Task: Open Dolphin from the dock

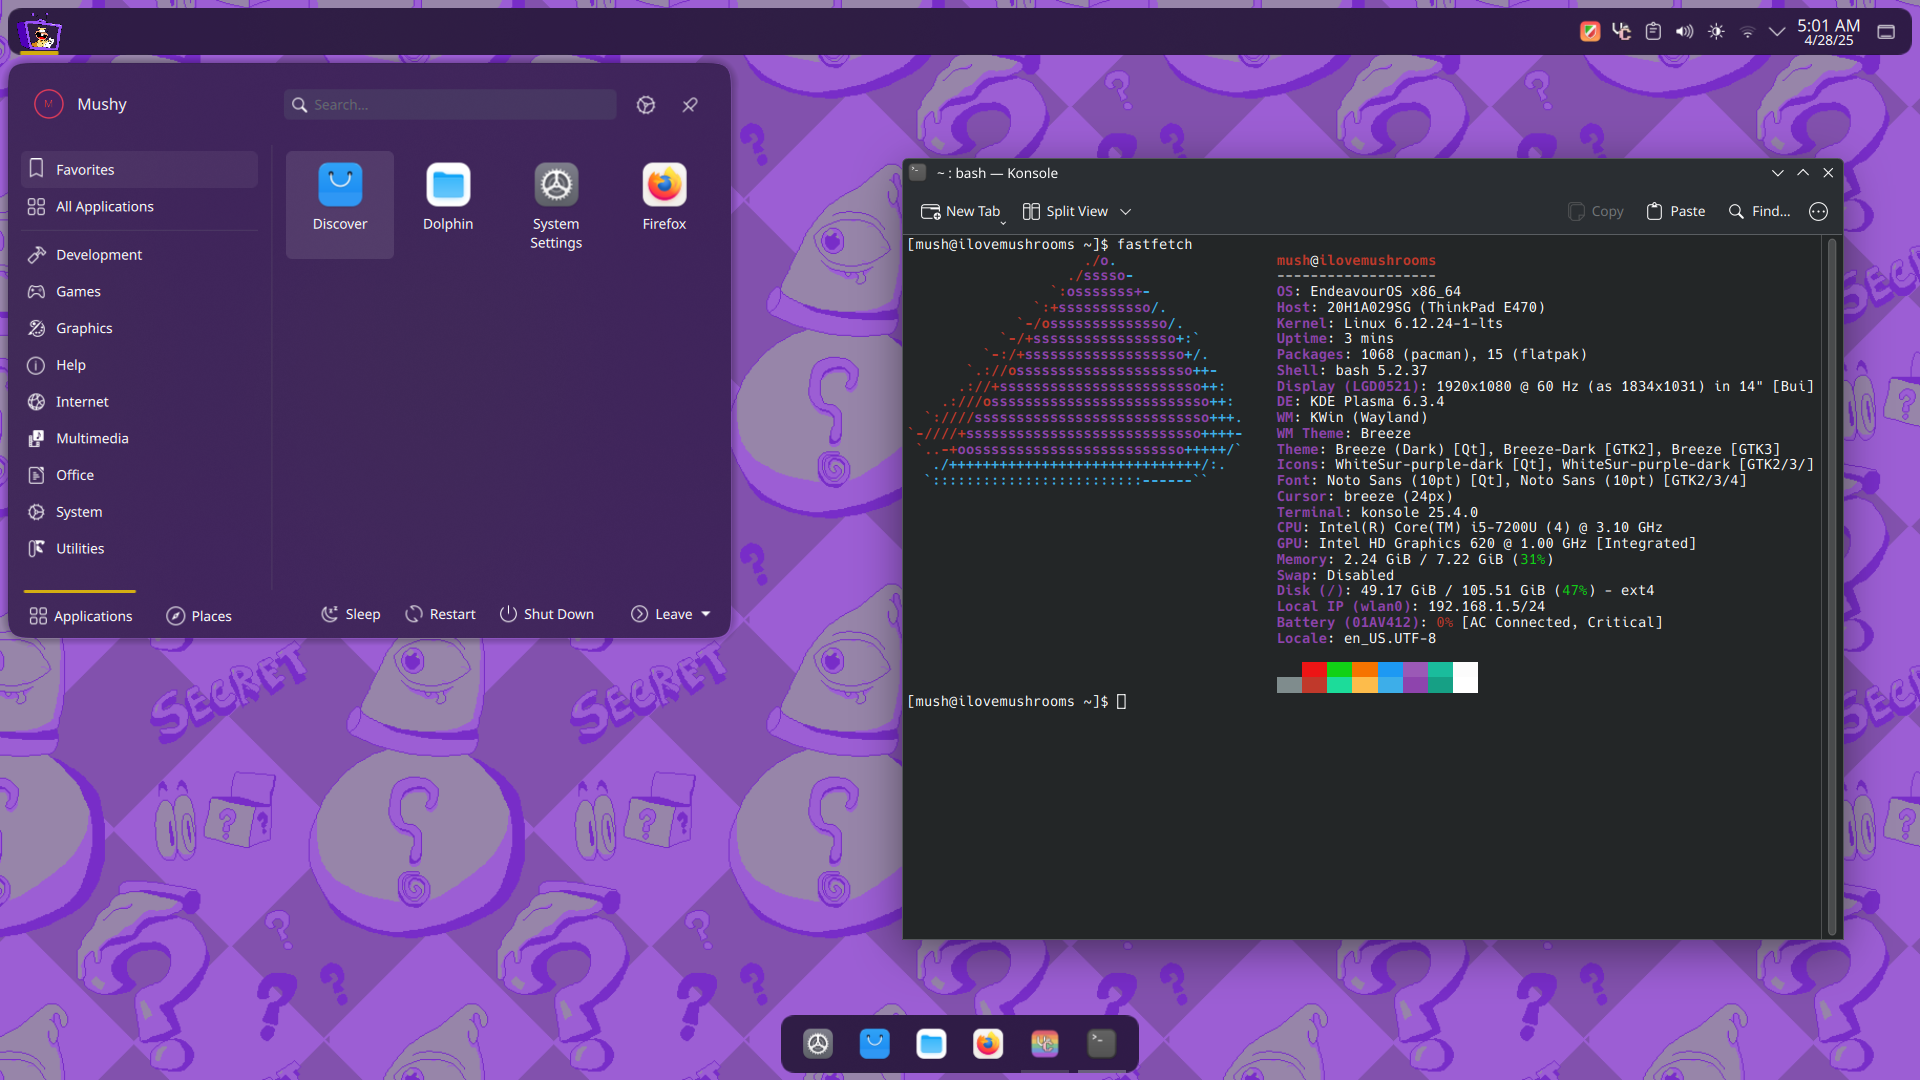Action: tap(931, 1044)
